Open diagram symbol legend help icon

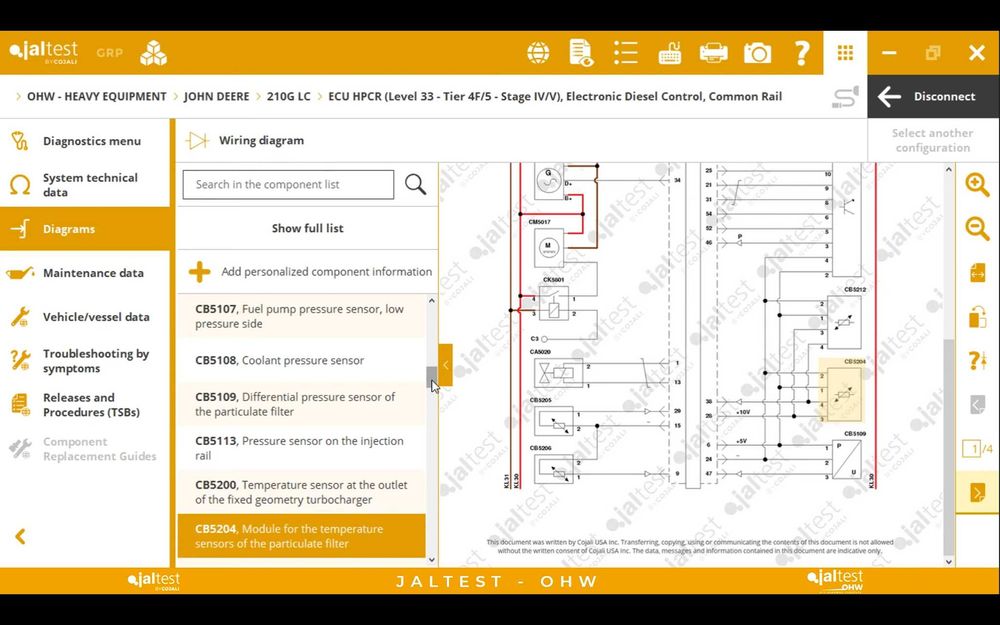[978, 360]
